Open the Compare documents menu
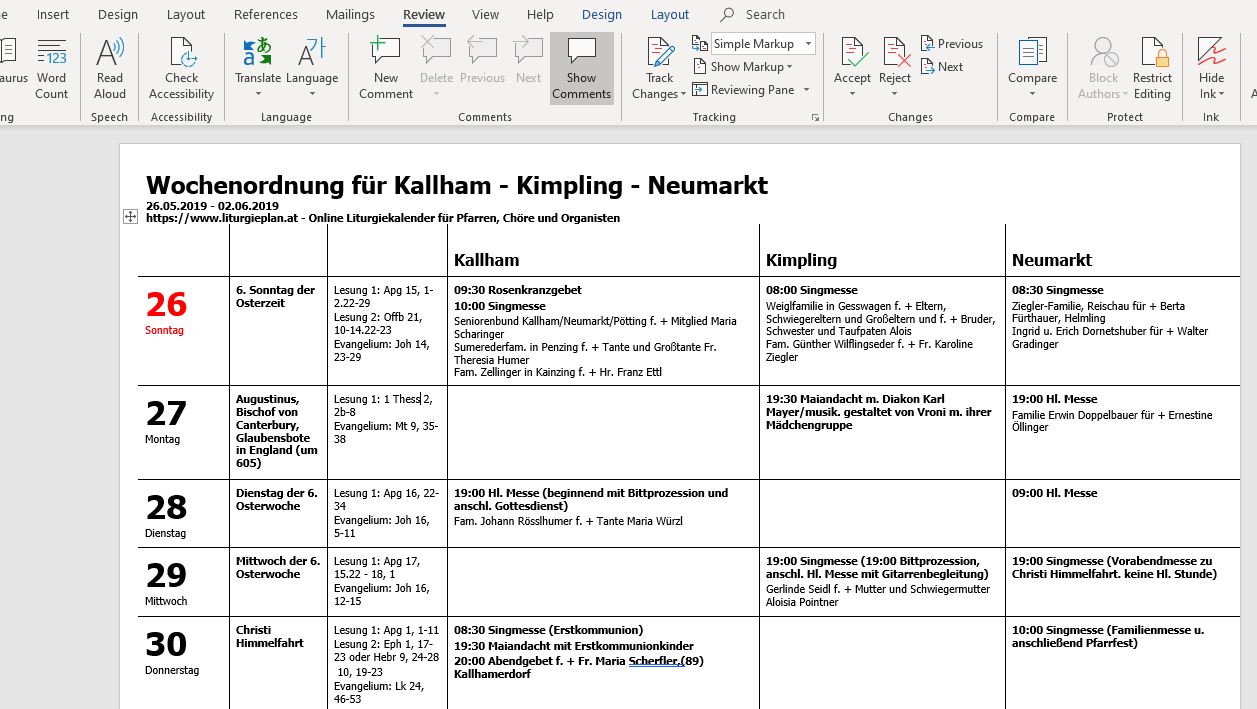The height and width of the screenshot is (709, 1257). 1032,68
